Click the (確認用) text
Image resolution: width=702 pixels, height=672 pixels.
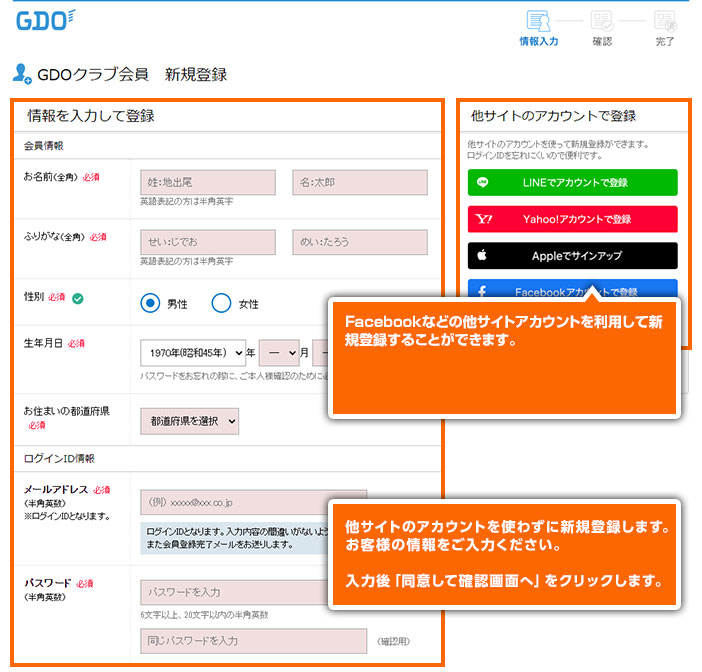pos(393,641)
